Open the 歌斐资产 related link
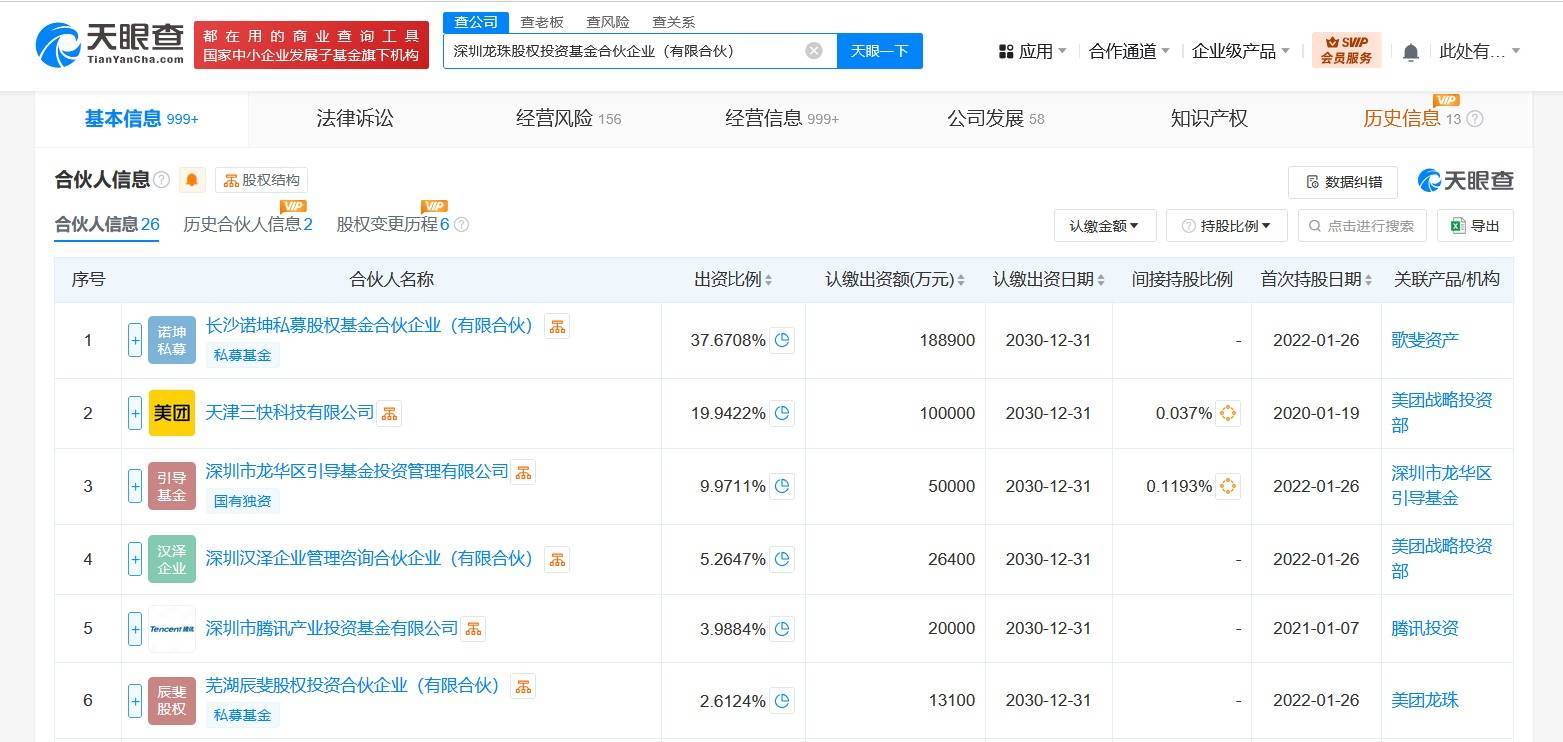The height and width of the screenshot is (742, 1563). [1425, 340]
